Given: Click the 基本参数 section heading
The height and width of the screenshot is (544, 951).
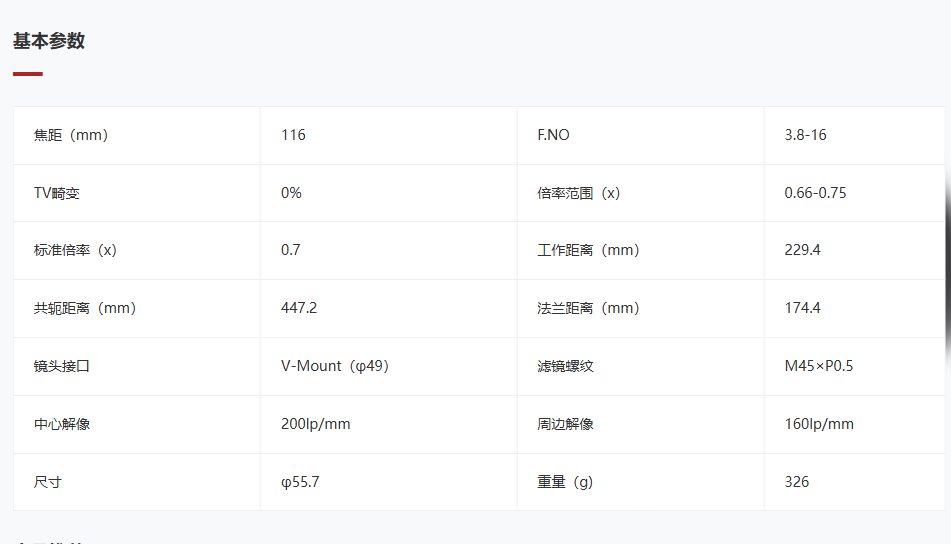Looking at the screenshot, I should [49, 41].
